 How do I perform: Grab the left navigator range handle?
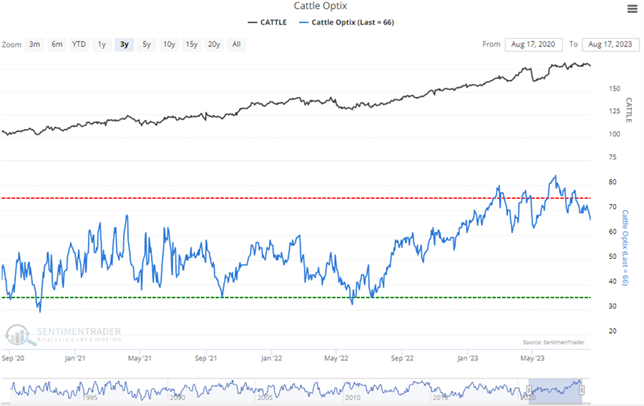(x=529, y=388)
